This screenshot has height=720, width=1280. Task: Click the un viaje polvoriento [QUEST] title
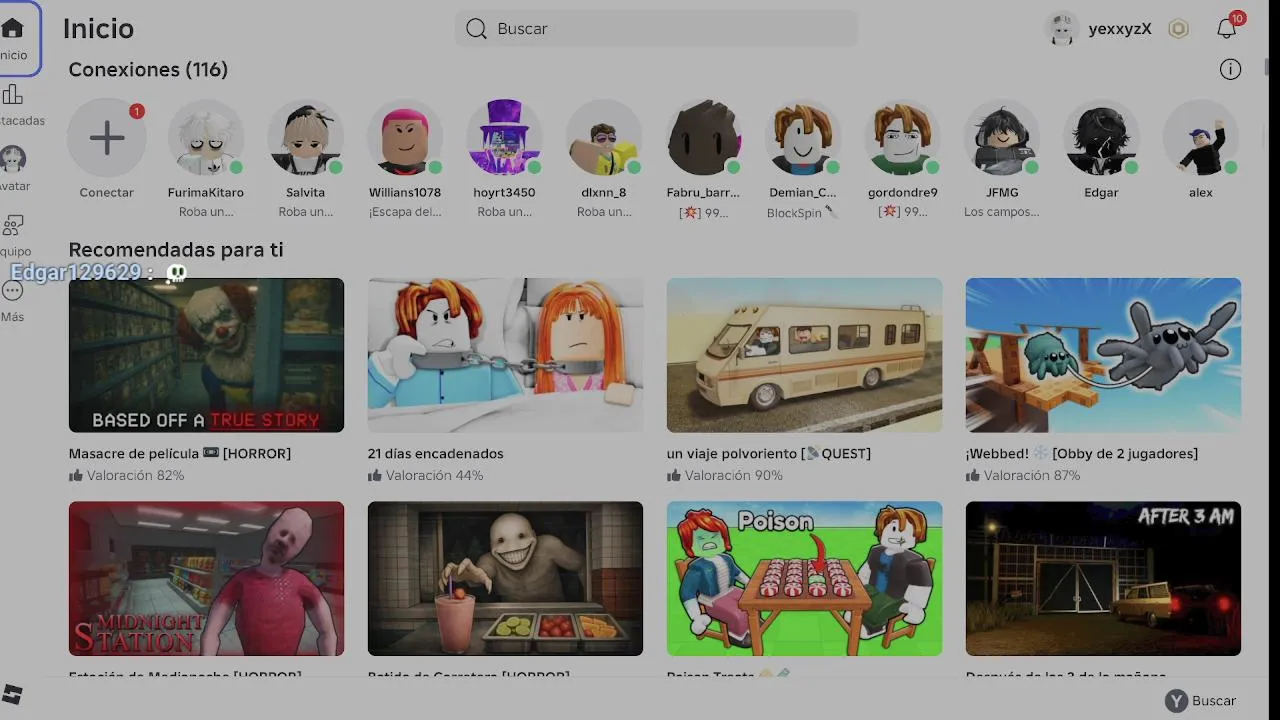769,454
